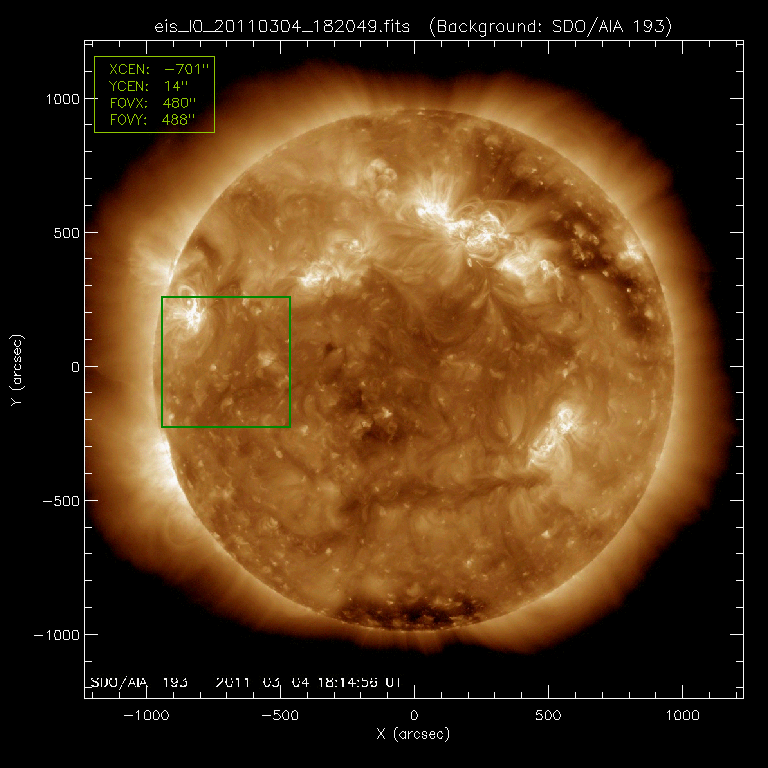768x768 pixels.
Task: Click the 0 tick label on X axis
Action: (413, 715)
